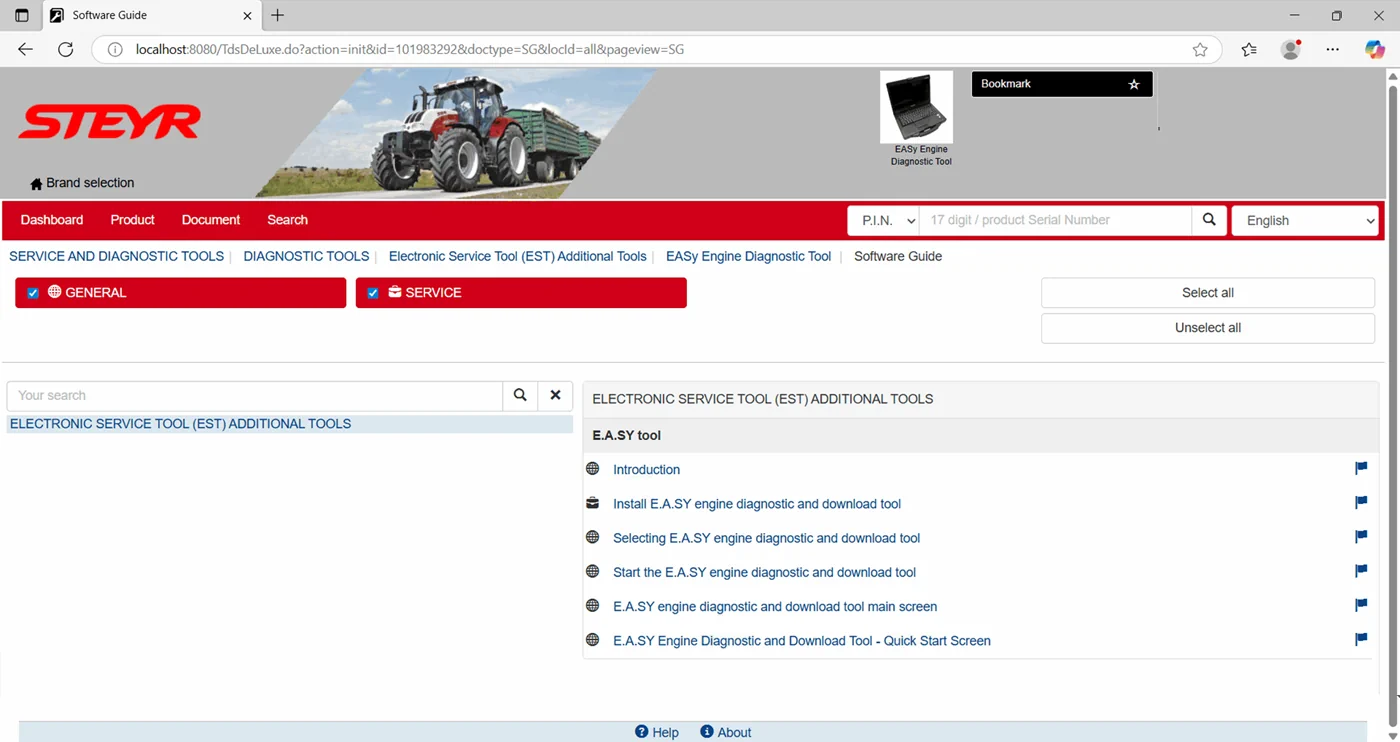View site information icon
This screenshot has width=1400, height=742.
tap(115, 49)
